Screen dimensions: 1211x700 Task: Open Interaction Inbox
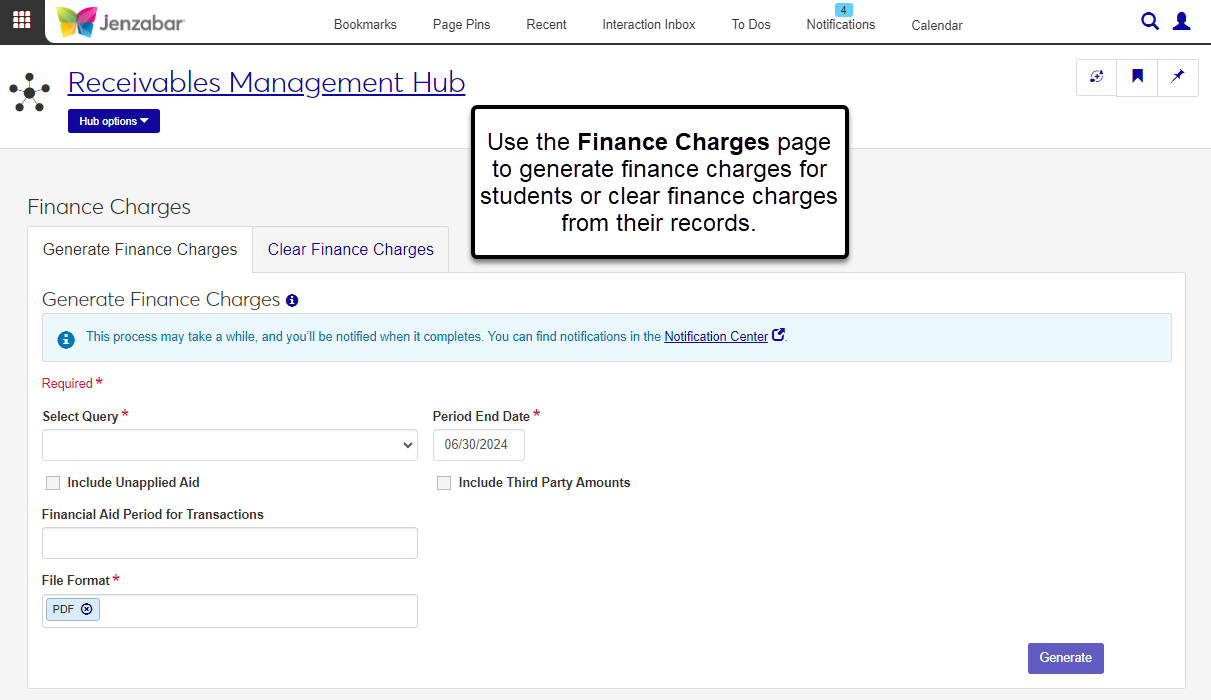tap(649, 24)
